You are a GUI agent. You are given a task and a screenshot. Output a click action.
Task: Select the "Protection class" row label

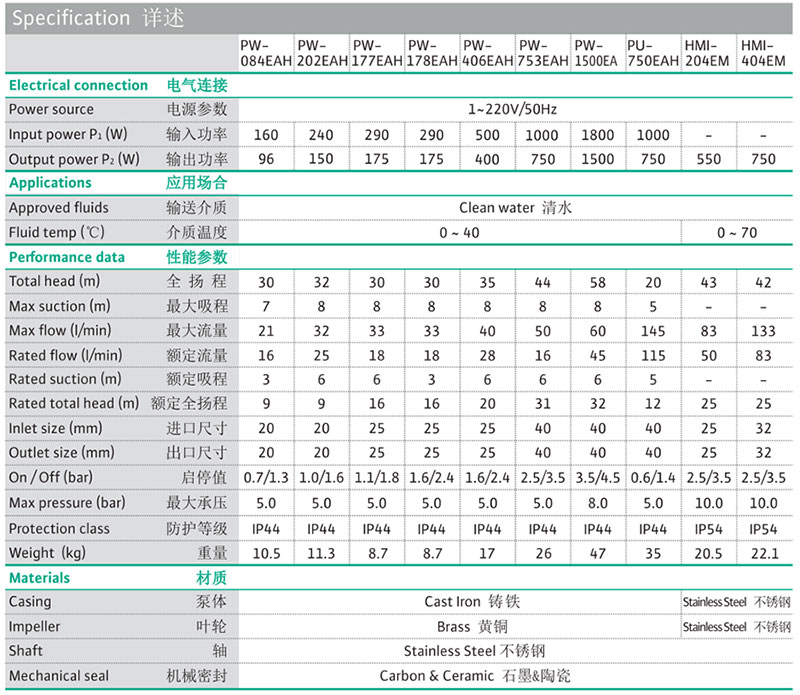click(x=58, y=528)
